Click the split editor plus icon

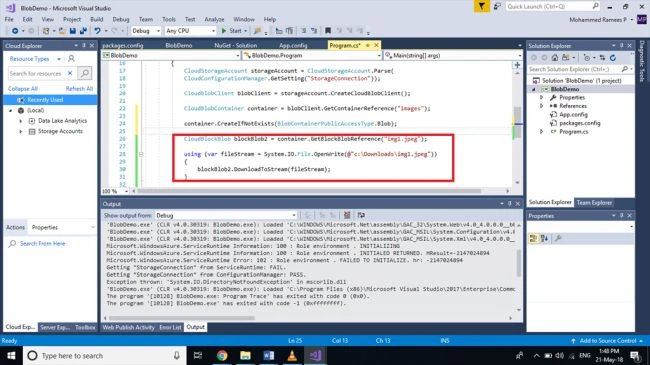[517, 65]
